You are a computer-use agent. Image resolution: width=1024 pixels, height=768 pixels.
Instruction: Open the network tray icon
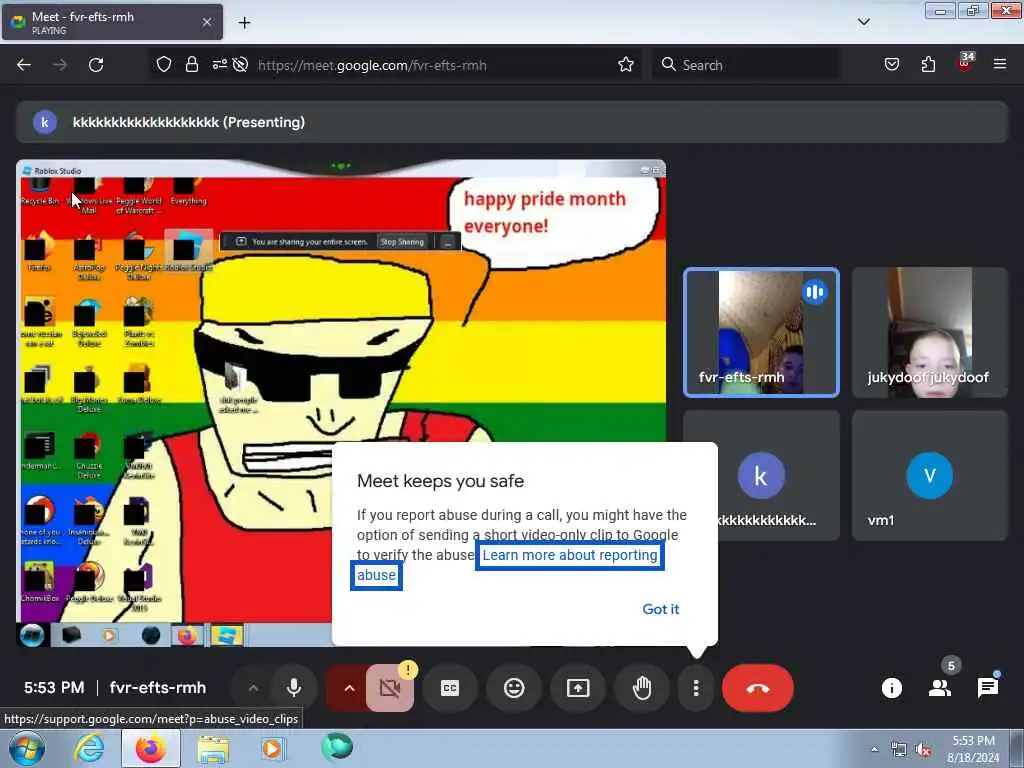(x=899, y=750)
